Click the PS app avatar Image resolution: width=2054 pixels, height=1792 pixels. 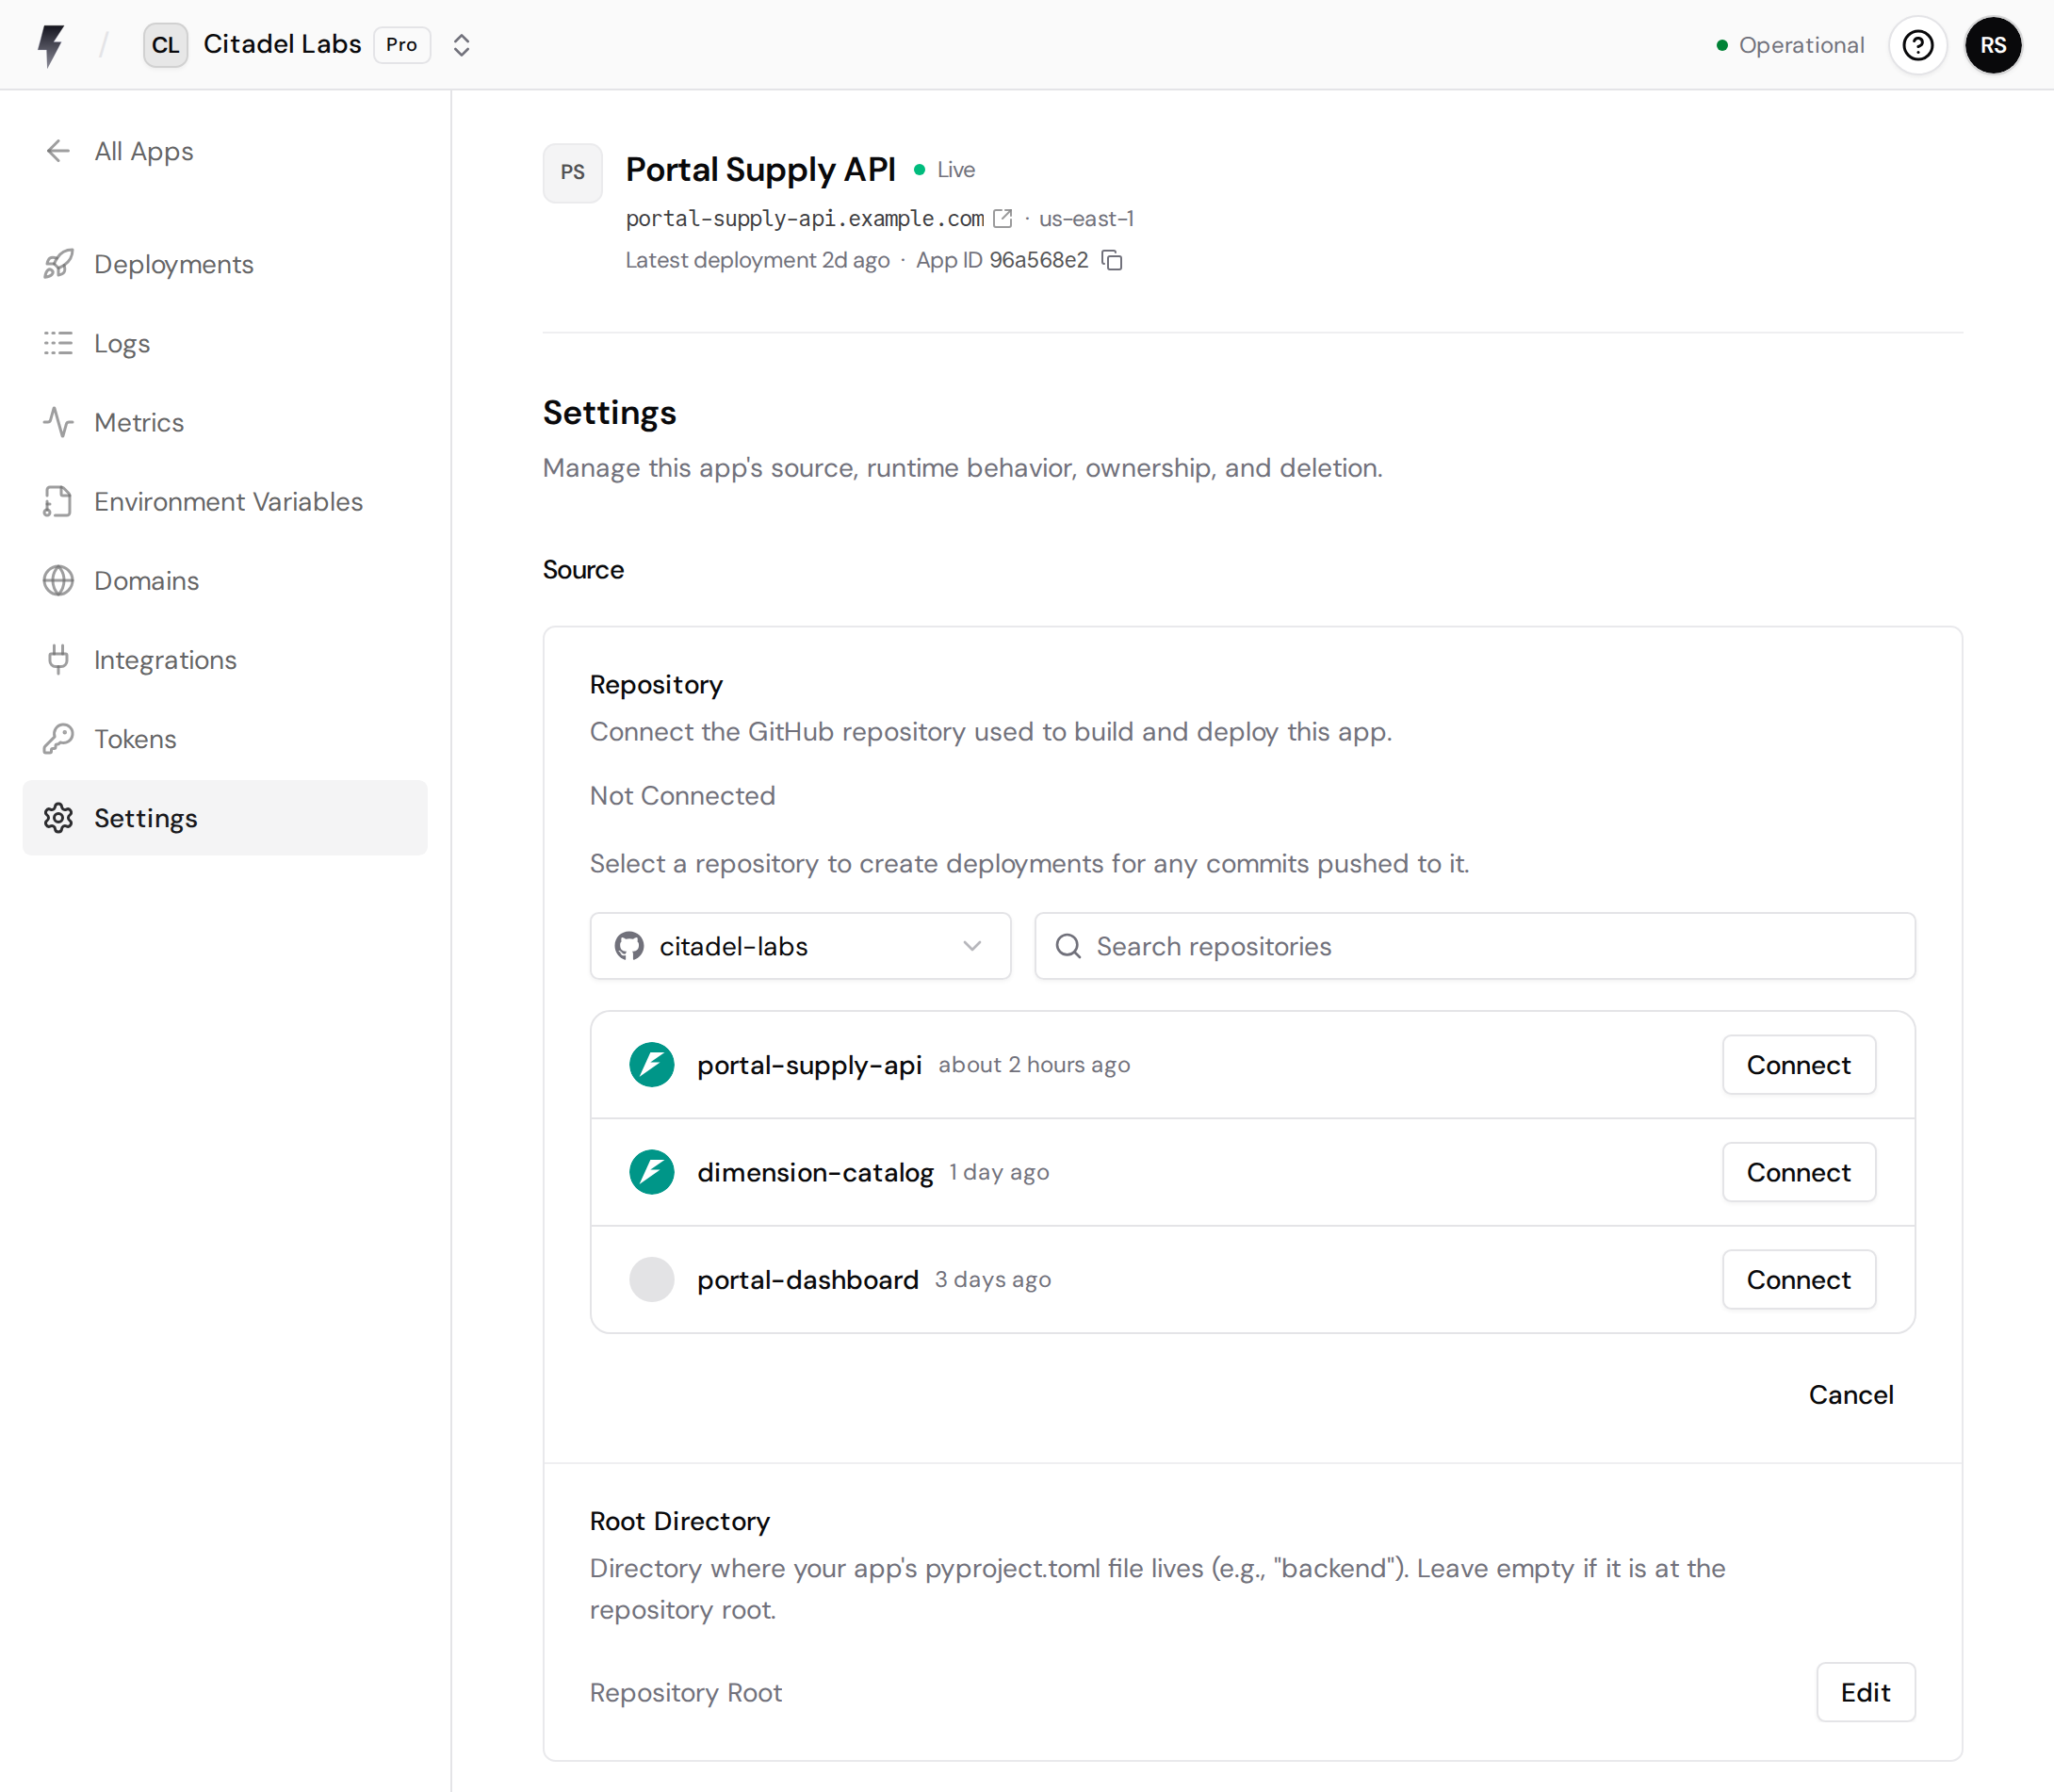point(572,172)
